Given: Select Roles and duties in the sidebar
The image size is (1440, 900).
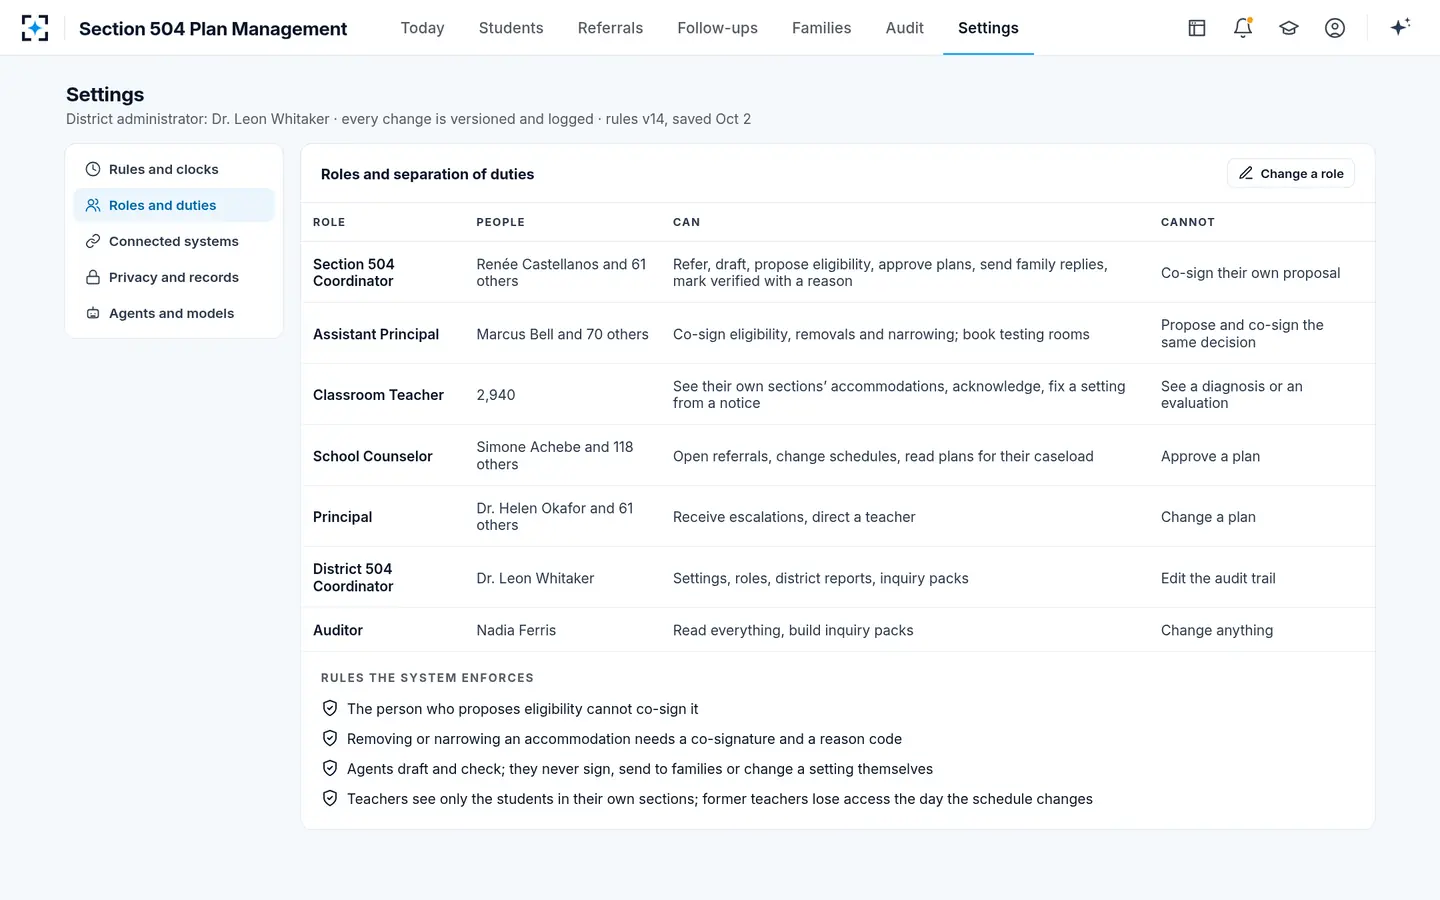Looking at the screenshot, I should click(174, 205).
